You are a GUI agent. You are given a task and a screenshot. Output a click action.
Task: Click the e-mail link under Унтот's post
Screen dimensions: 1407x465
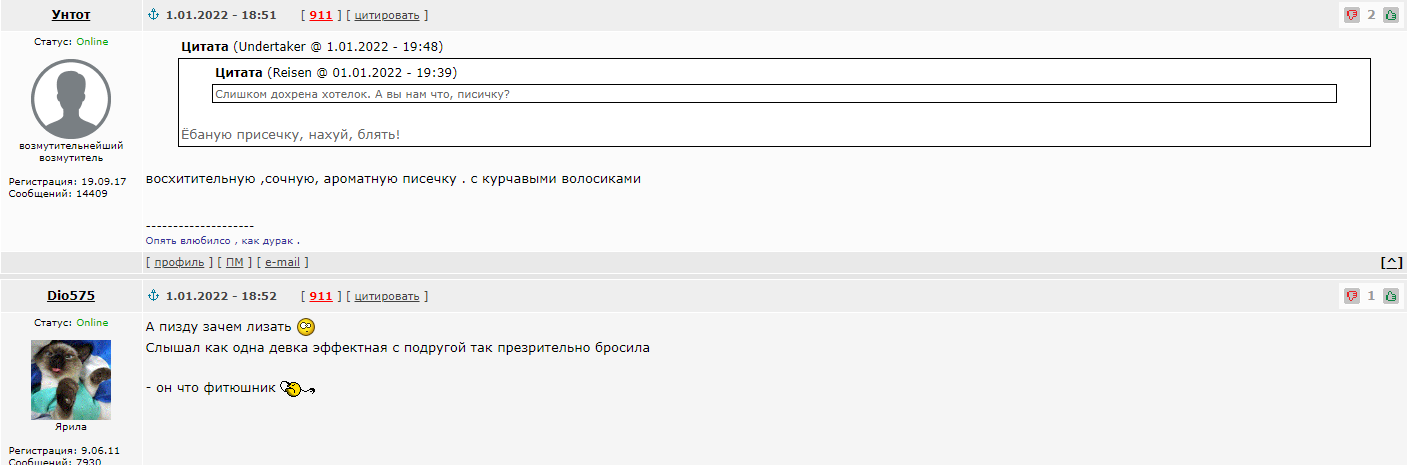coord(282,262)
